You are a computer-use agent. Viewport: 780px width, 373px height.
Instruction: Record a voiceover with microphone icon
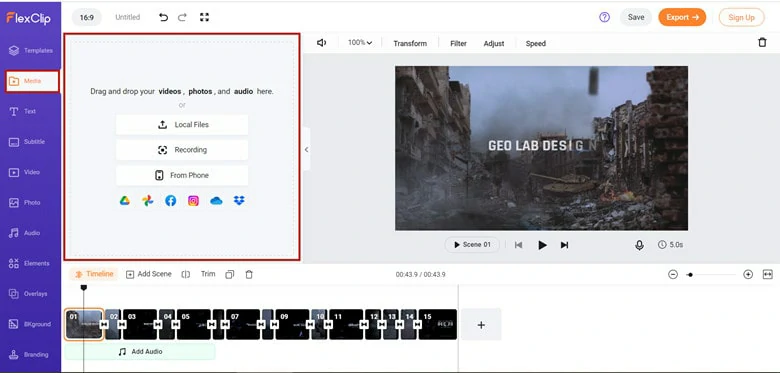click(x=640, y=245)
